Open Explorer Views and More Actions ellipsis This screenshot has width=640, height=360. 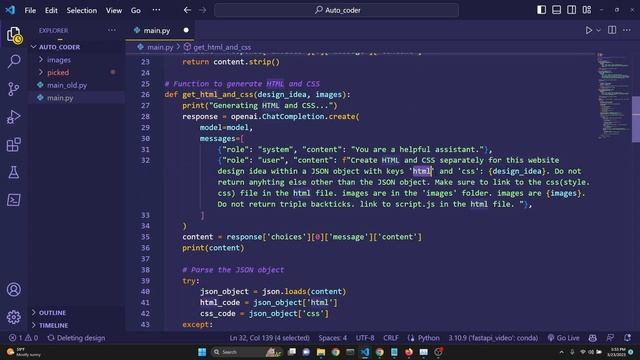(x=111, y=30)
